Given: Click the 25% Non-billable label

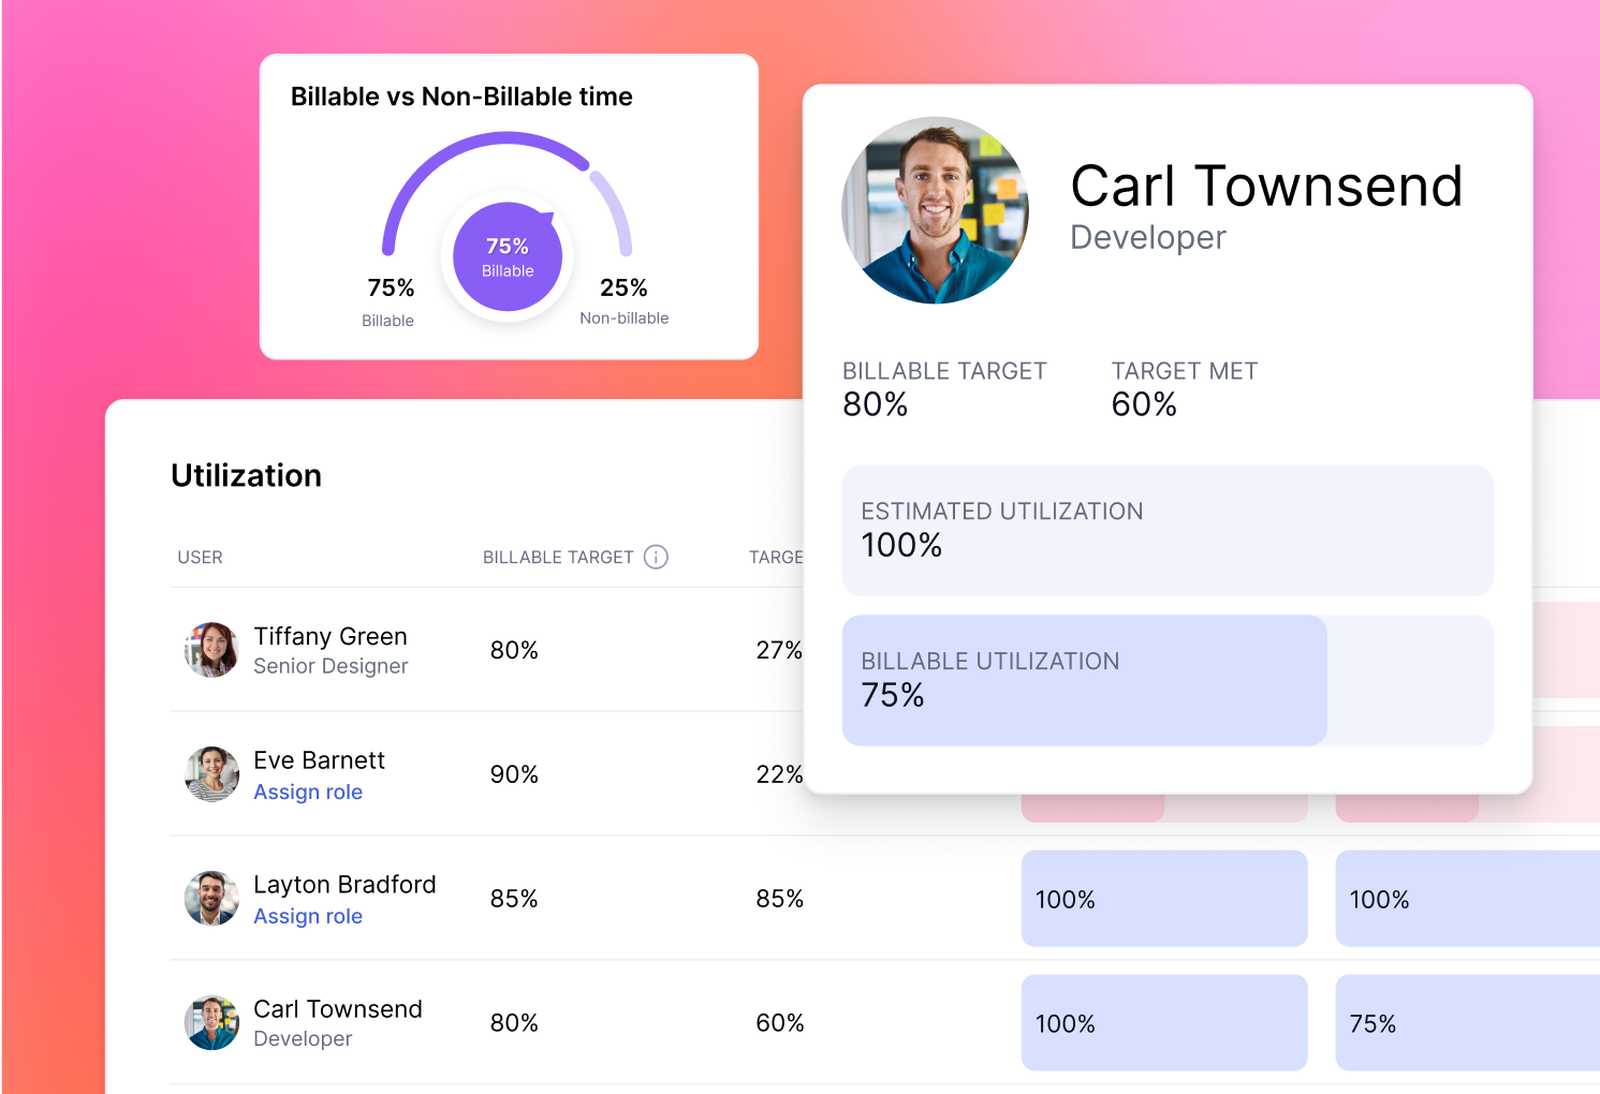Looking at the screenshot, I should (x=624, y=300).
